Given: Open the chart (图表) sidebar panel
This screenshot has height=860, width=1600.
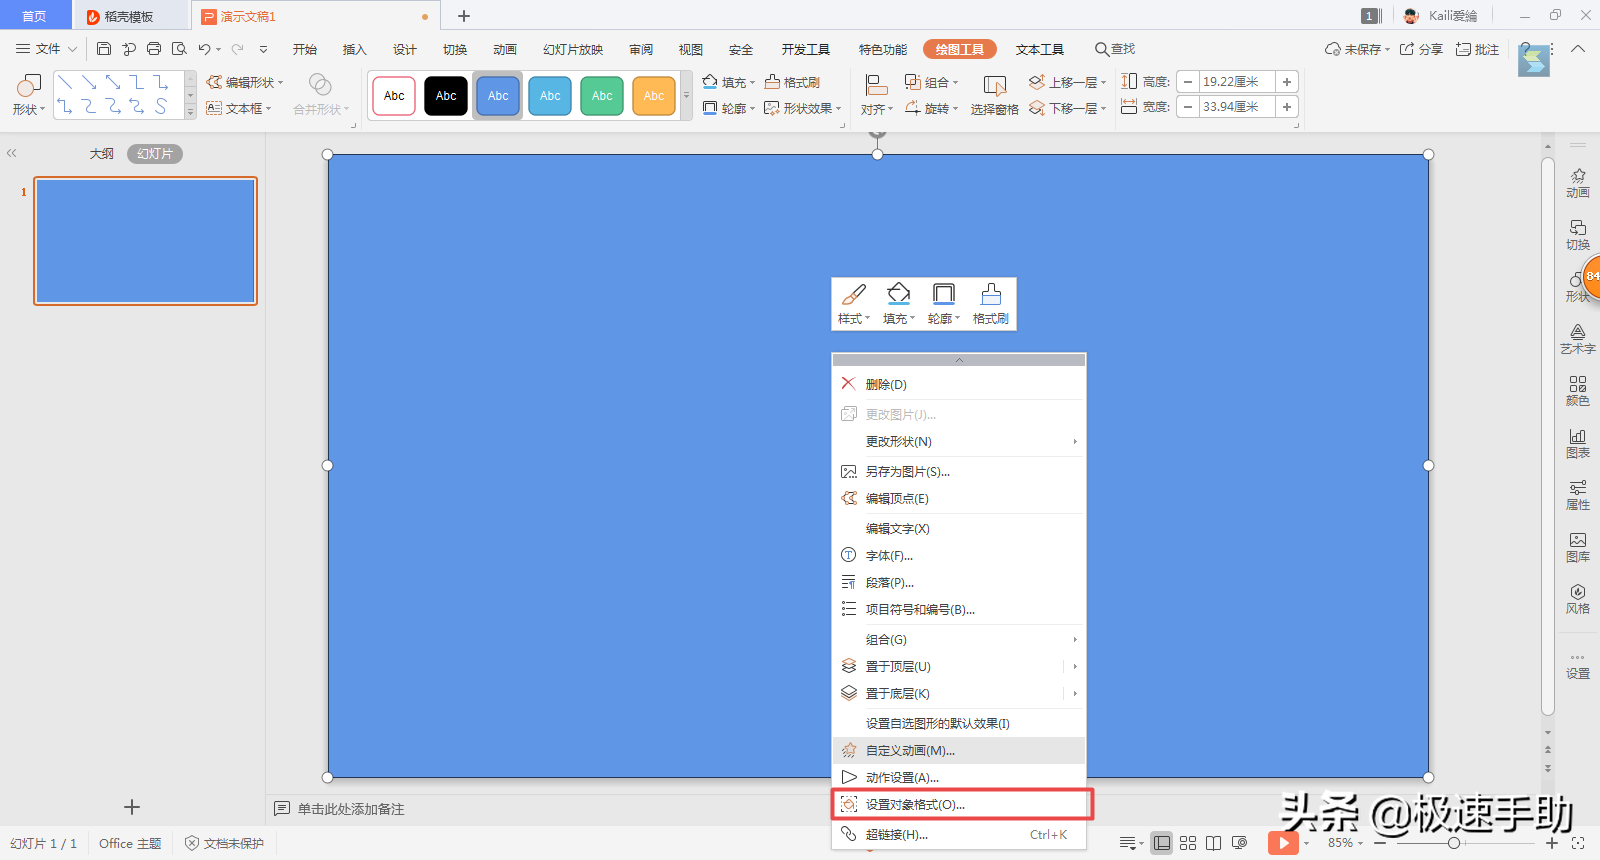Looking at the screenshot, I should coord(1577,443).
